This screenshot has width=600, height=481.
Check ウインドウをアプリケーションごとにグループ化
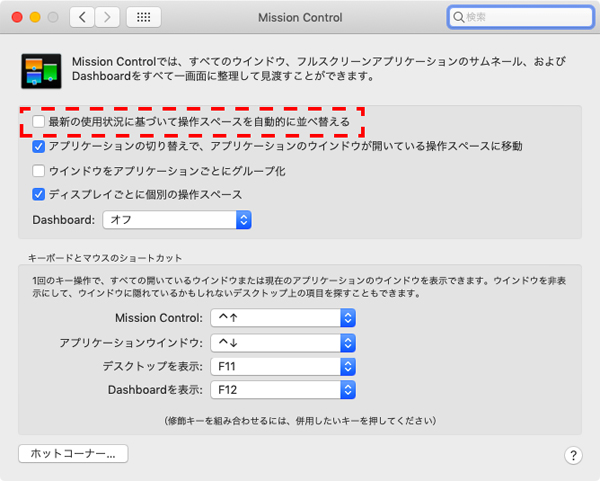(x=39, y=171)
